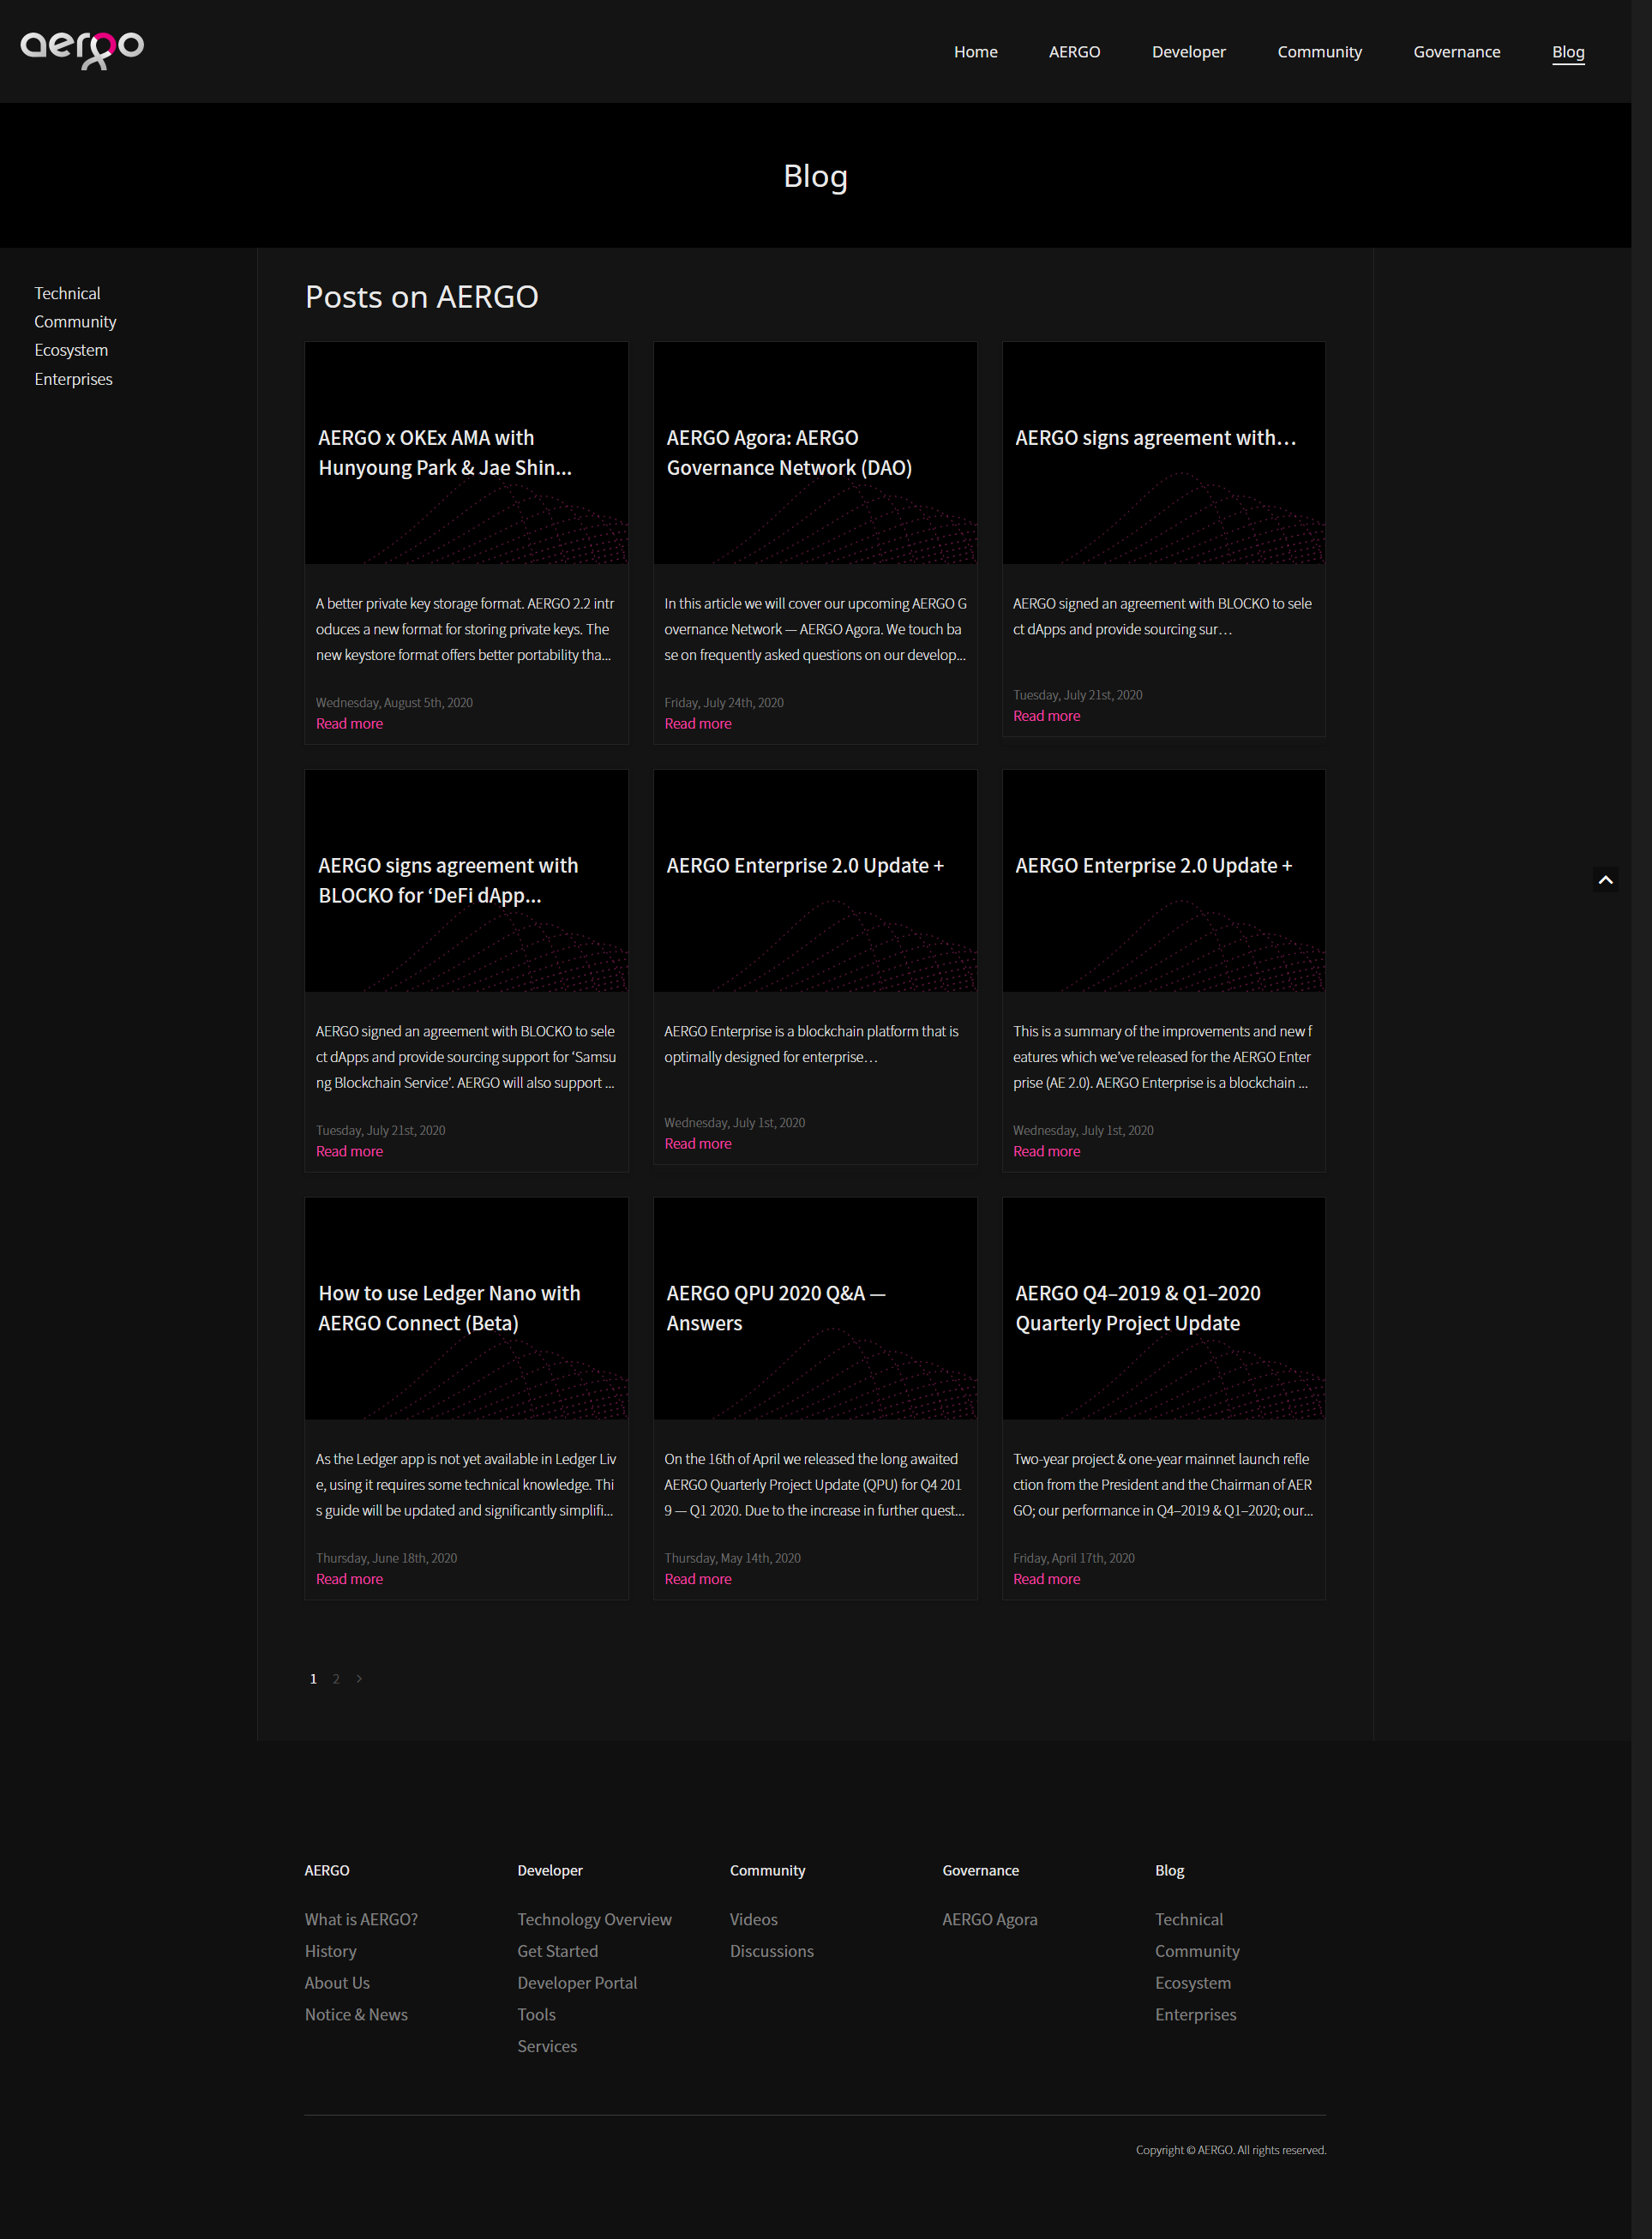Screen dimensions: 1652x2239
Task: Go to next page arrow in pagination
Action: [359, 1679]
